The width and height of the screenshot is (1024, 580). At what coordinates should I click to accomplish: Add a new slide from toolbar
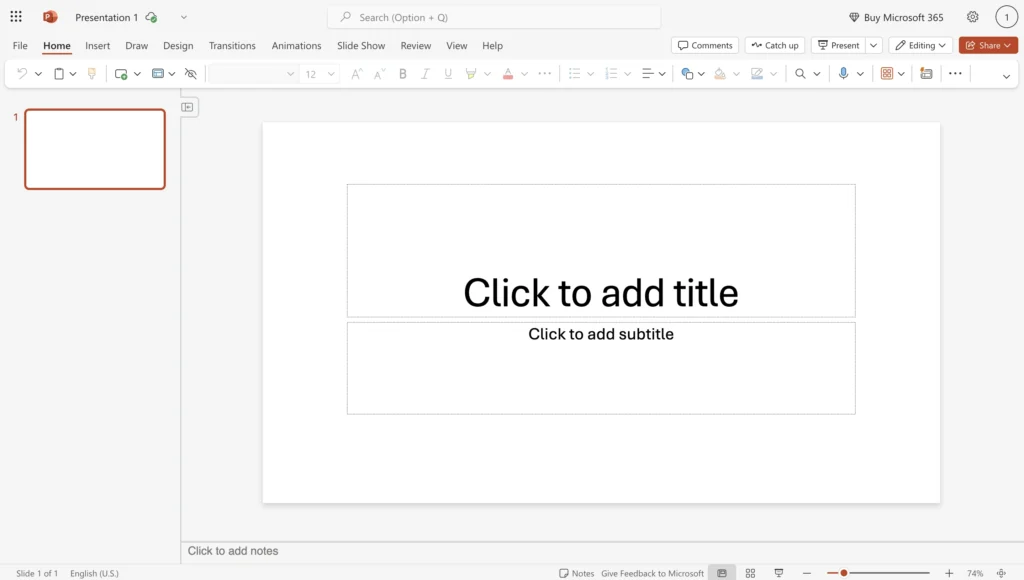click(x=121, y=74)
